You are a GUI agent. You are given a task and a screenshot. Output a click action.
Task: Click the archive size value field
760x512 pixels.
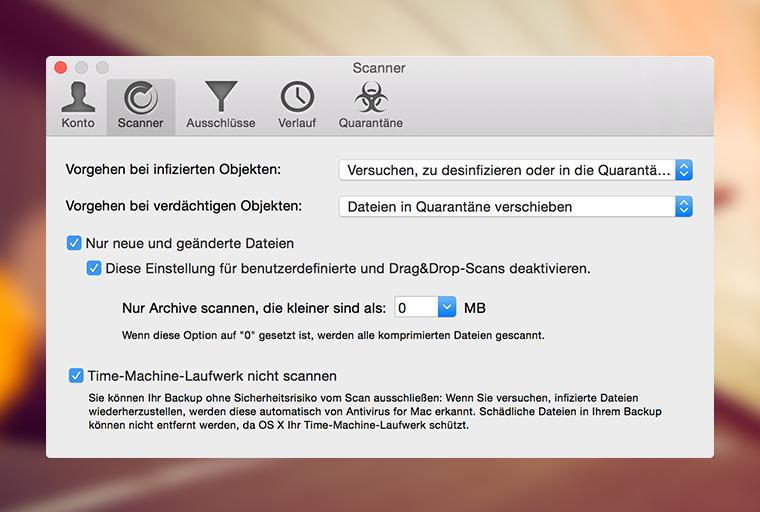pos(416,307)
